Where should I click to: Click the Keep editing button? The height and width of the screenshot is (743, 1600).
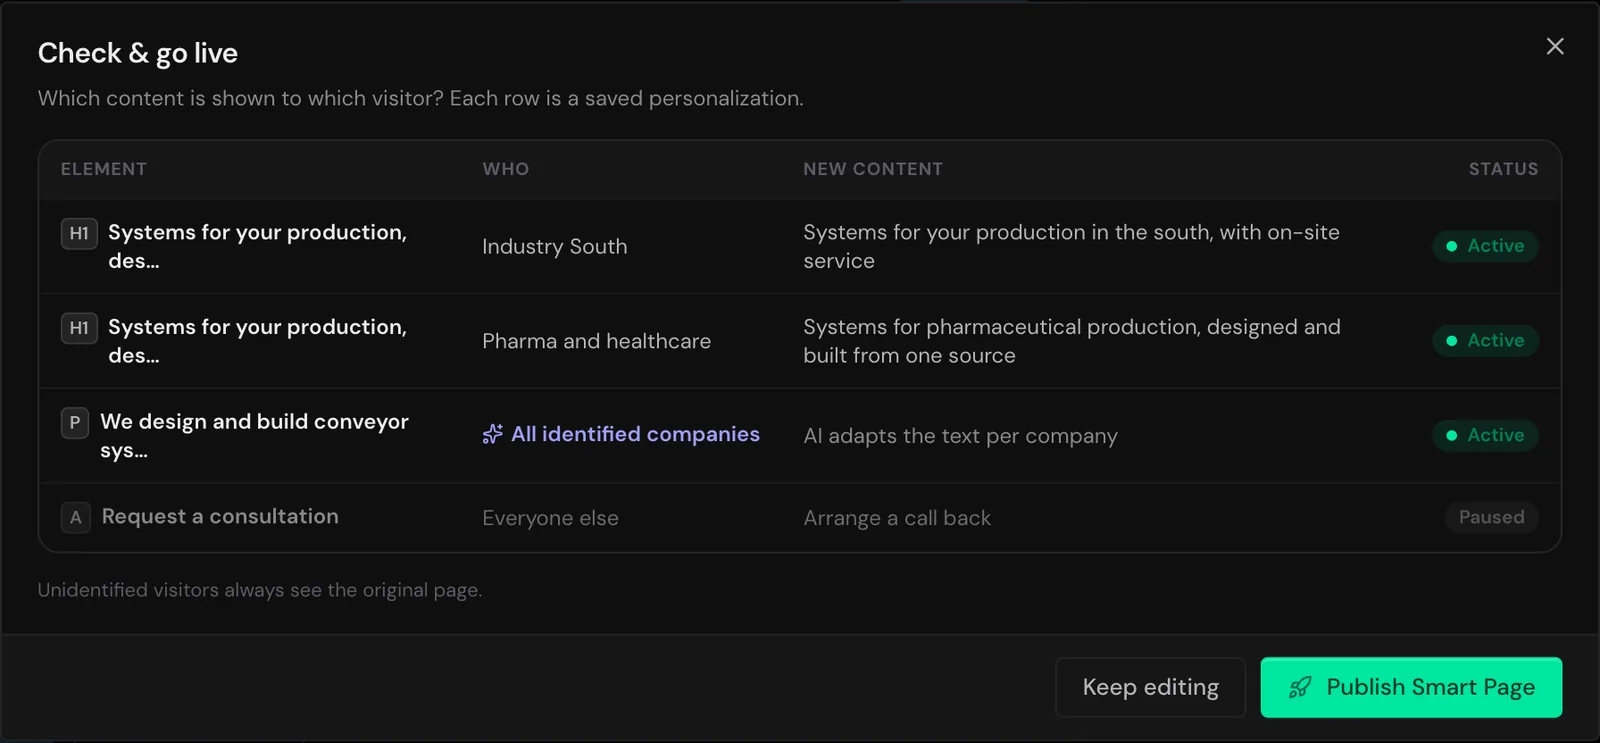click(1150, 687)
